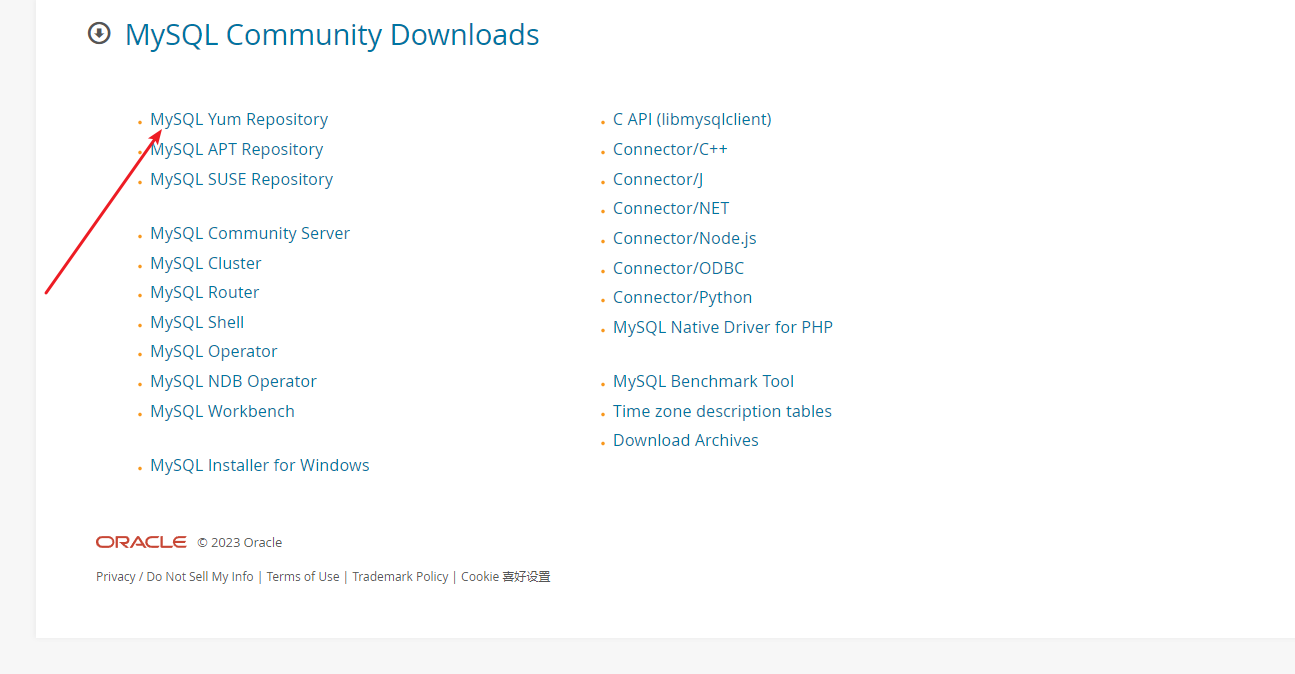Open MySQL SUSE Repository link
Screen dimensions: 1295x674
[241, 179]
